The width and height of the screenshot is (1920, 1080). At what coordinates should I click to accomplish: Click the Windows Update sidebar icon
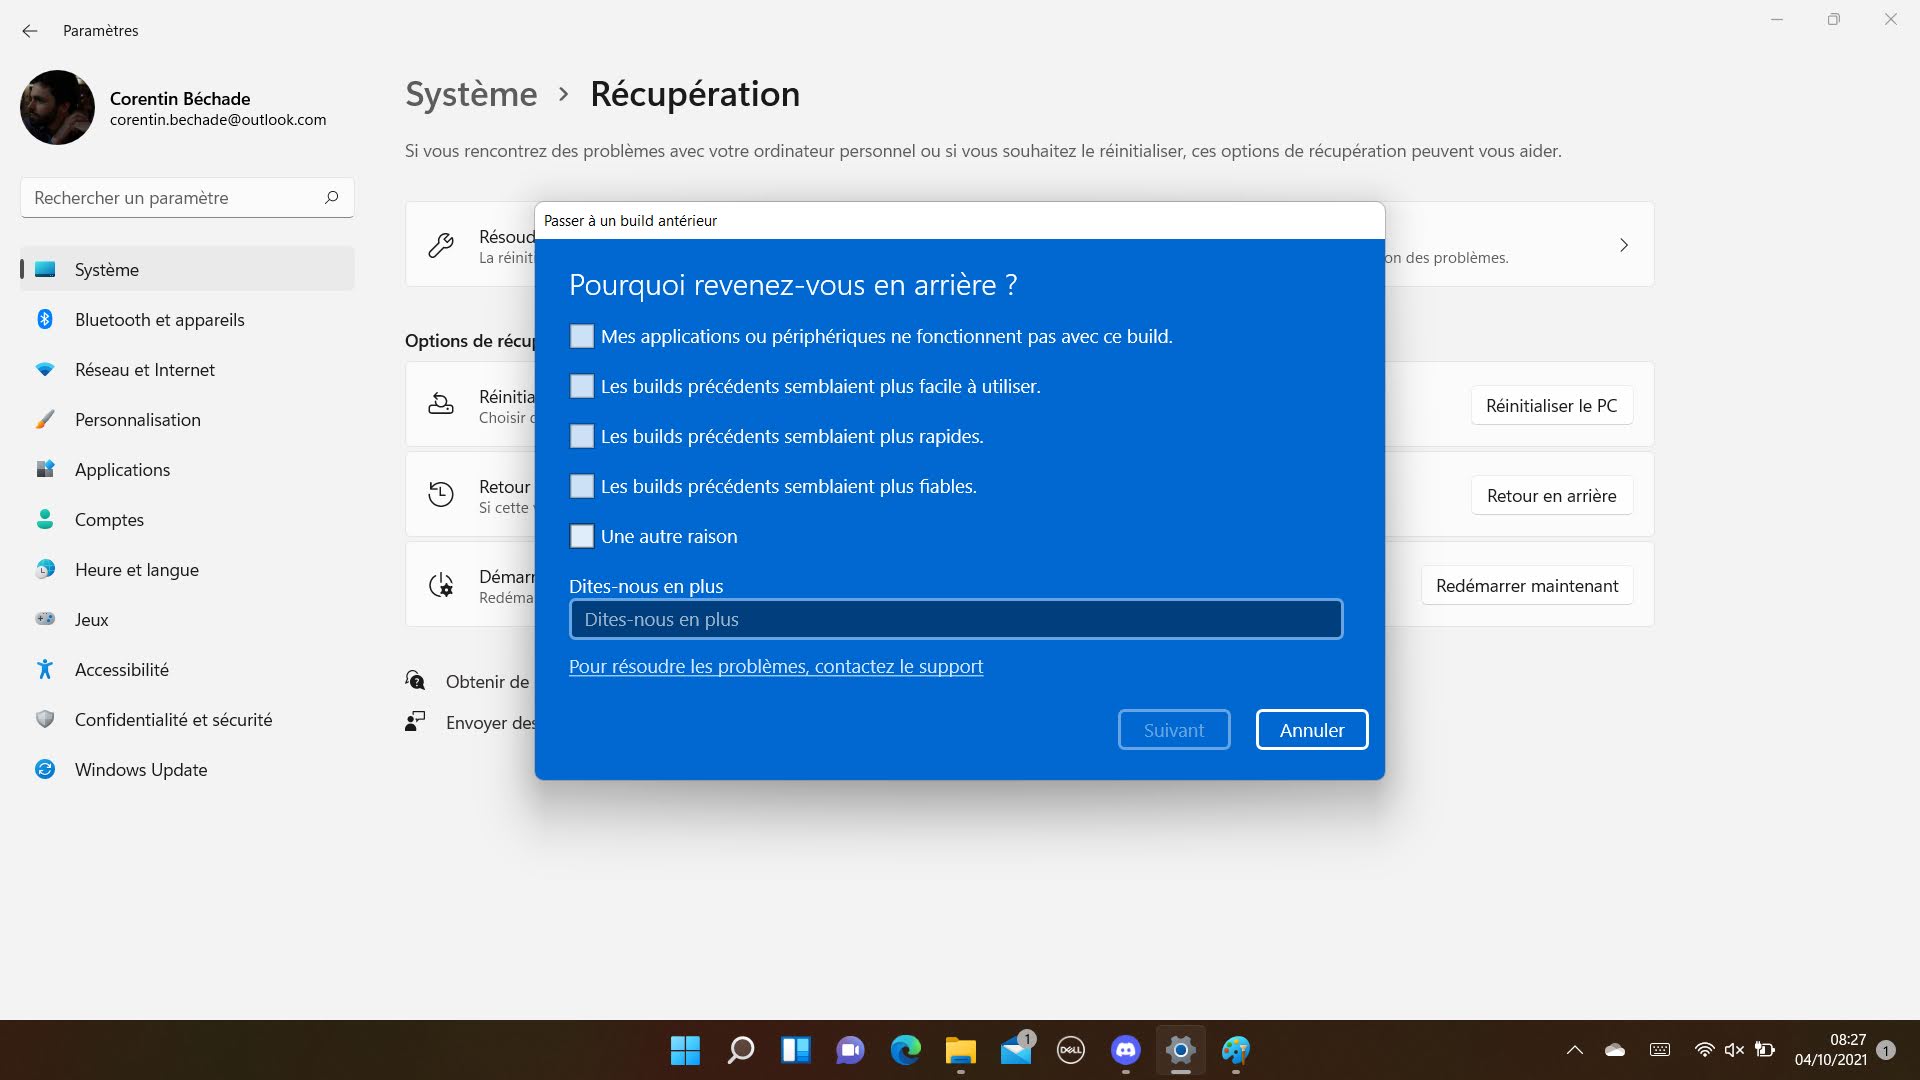click(45, 769)
